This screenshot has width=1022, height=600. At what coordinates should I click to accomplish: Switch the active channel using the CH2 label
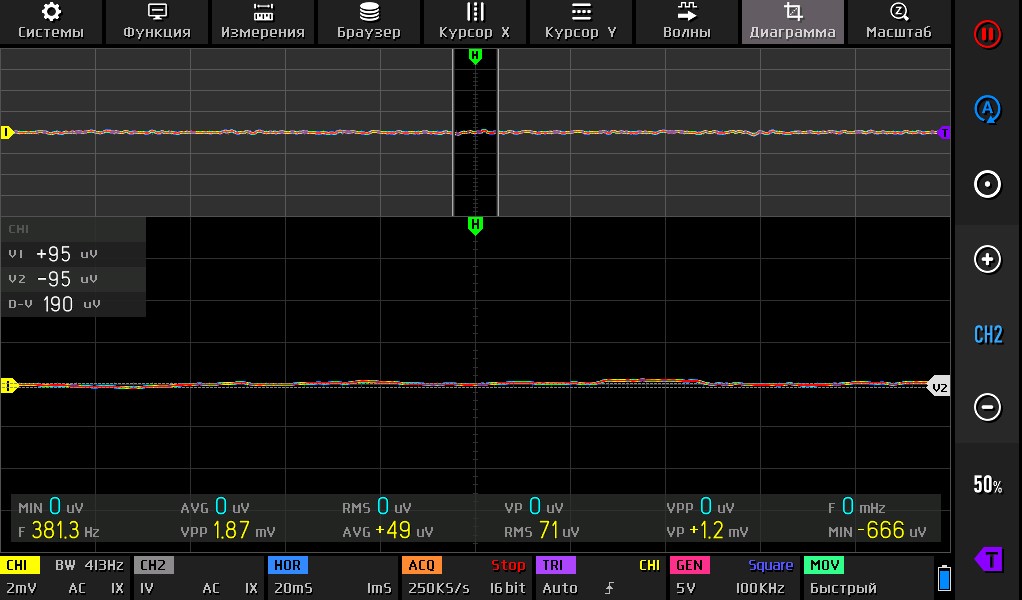pyautogui.click(x=988, y=335)
